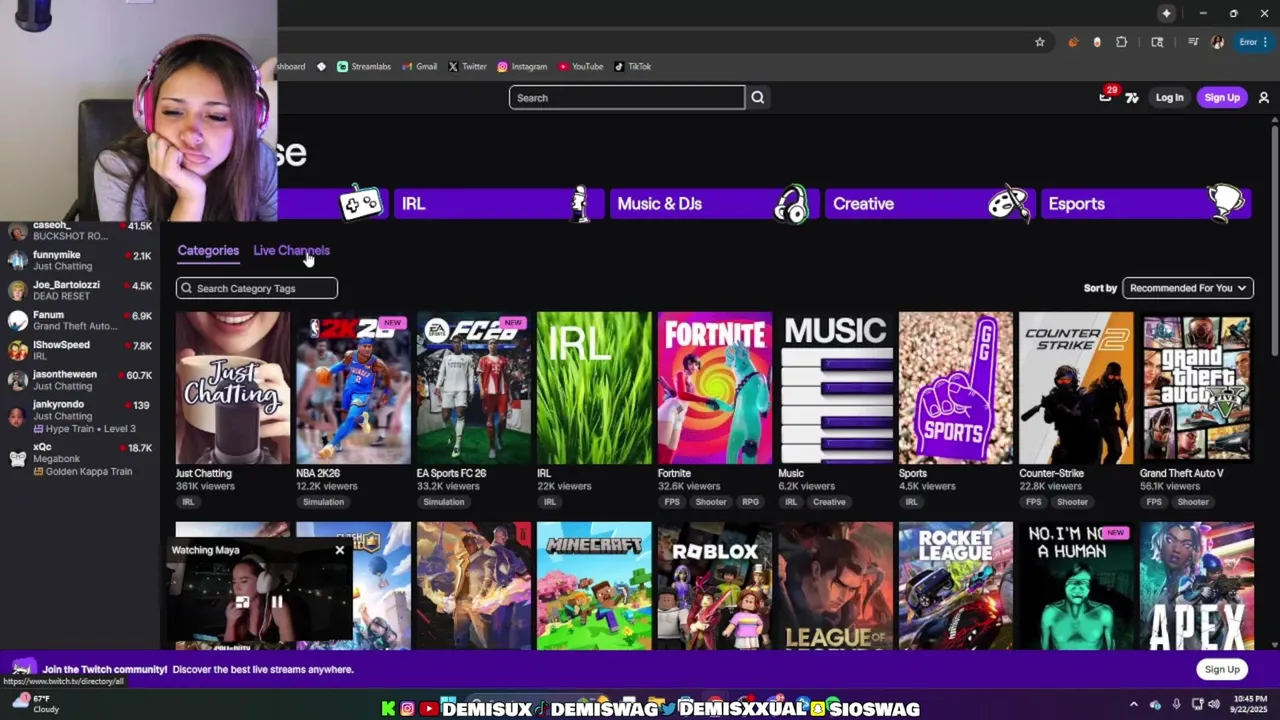The image size is (1280, 720).
Task: Click the microphone icon in the system tray
Action: [1176, 704]
